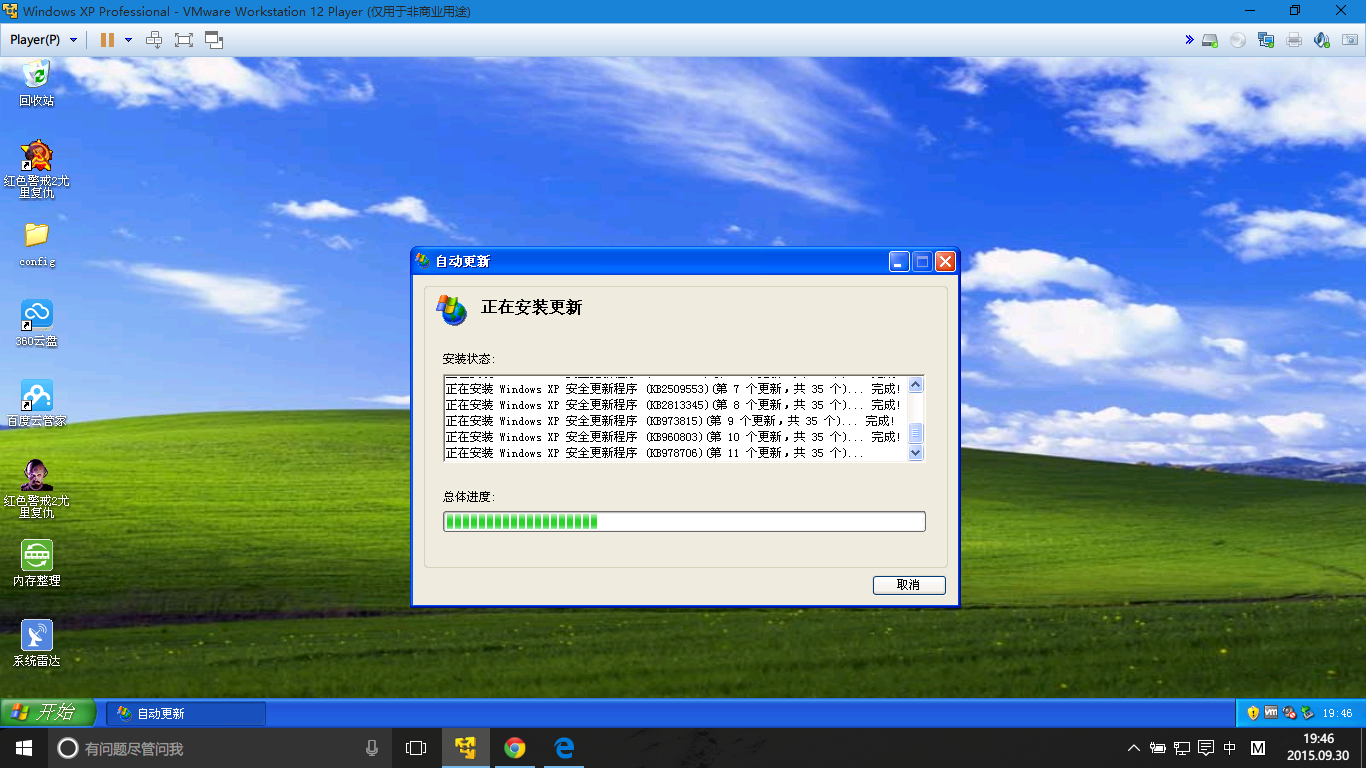
Task: Click the safely remove hardware XP tray icon
Action: (x=1306, y=713)
